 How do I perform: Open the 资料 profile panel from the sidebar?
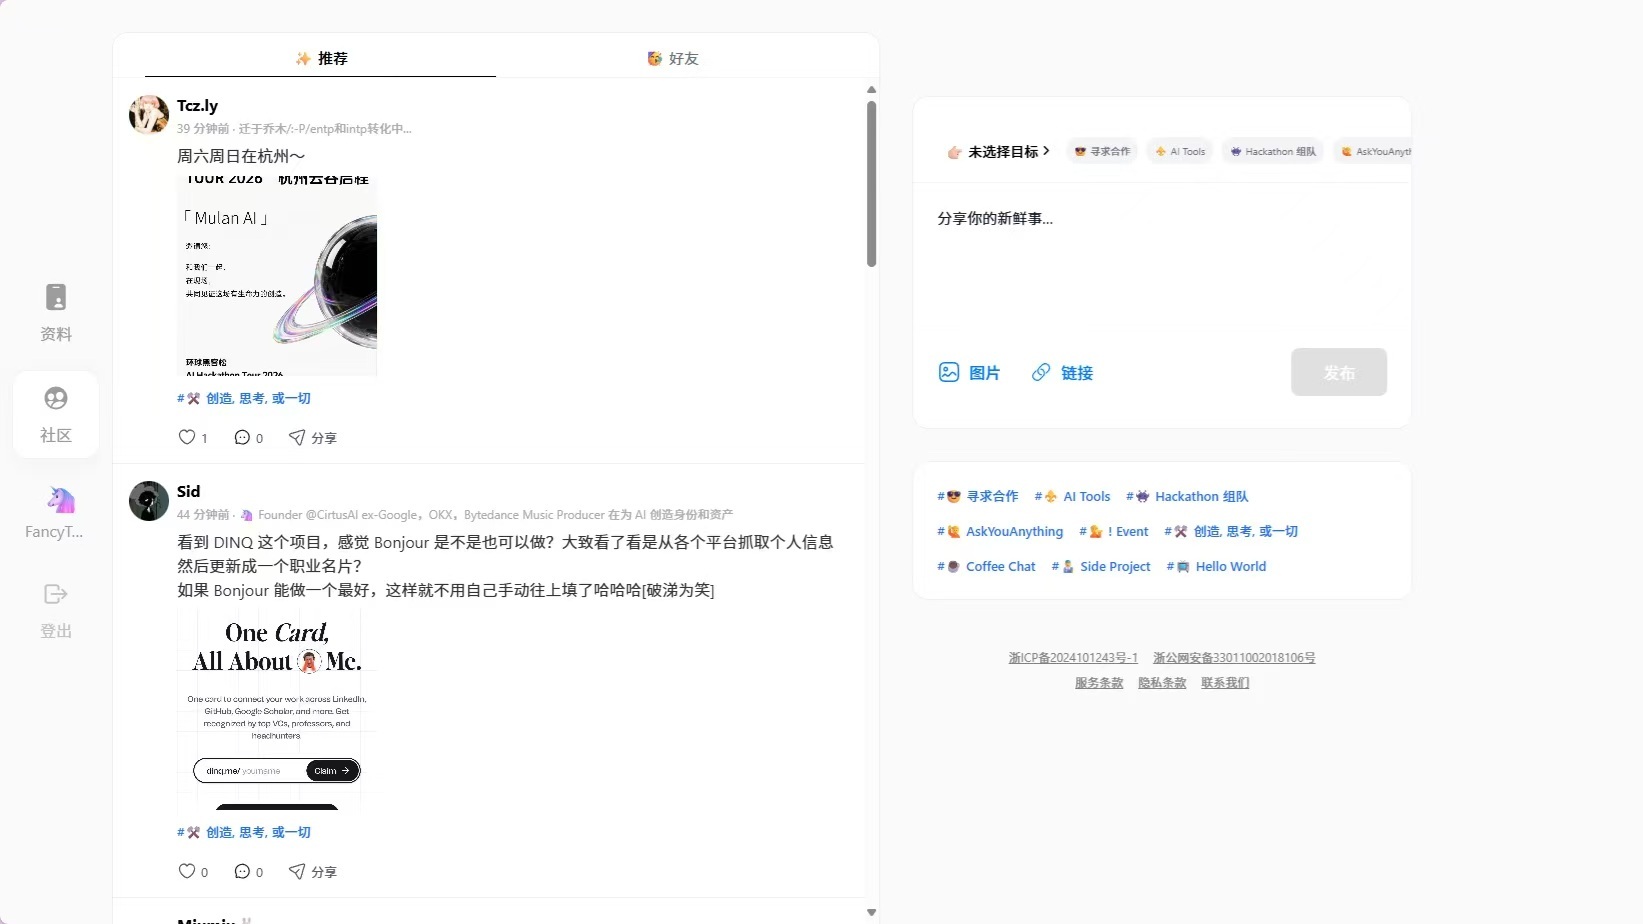(55, 310)
